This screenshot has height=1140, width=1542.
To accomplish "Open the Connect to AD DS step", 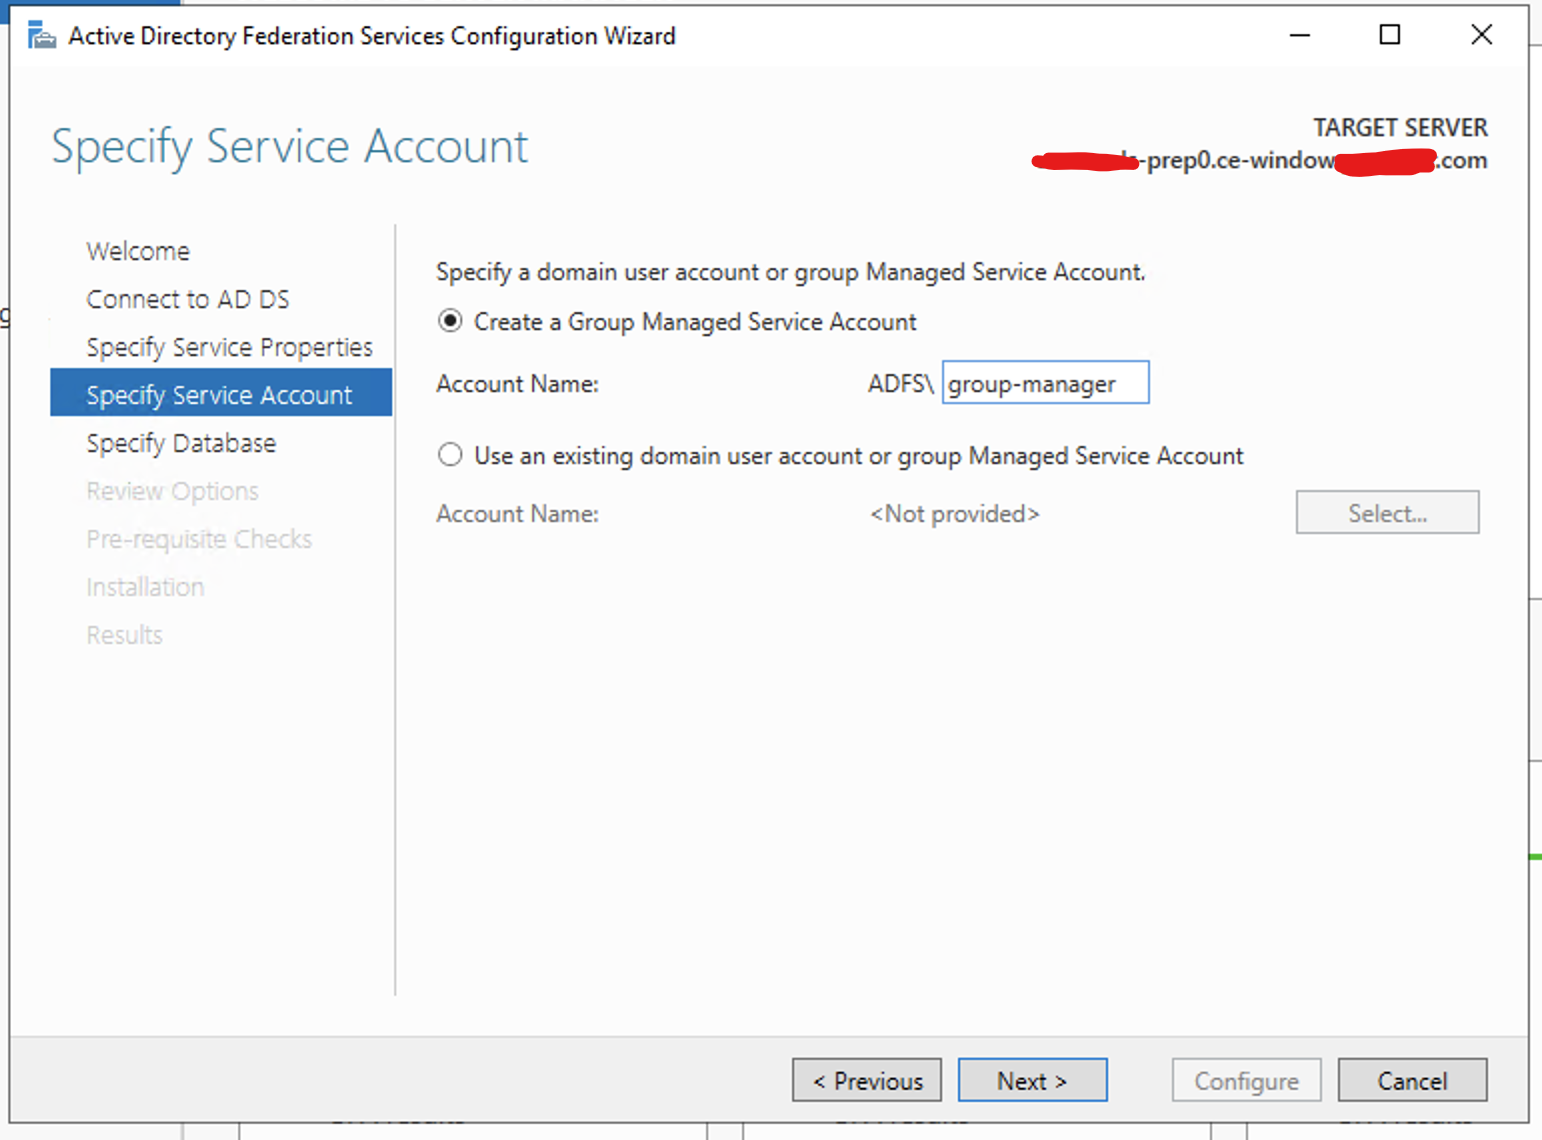I will coord(188,299).
